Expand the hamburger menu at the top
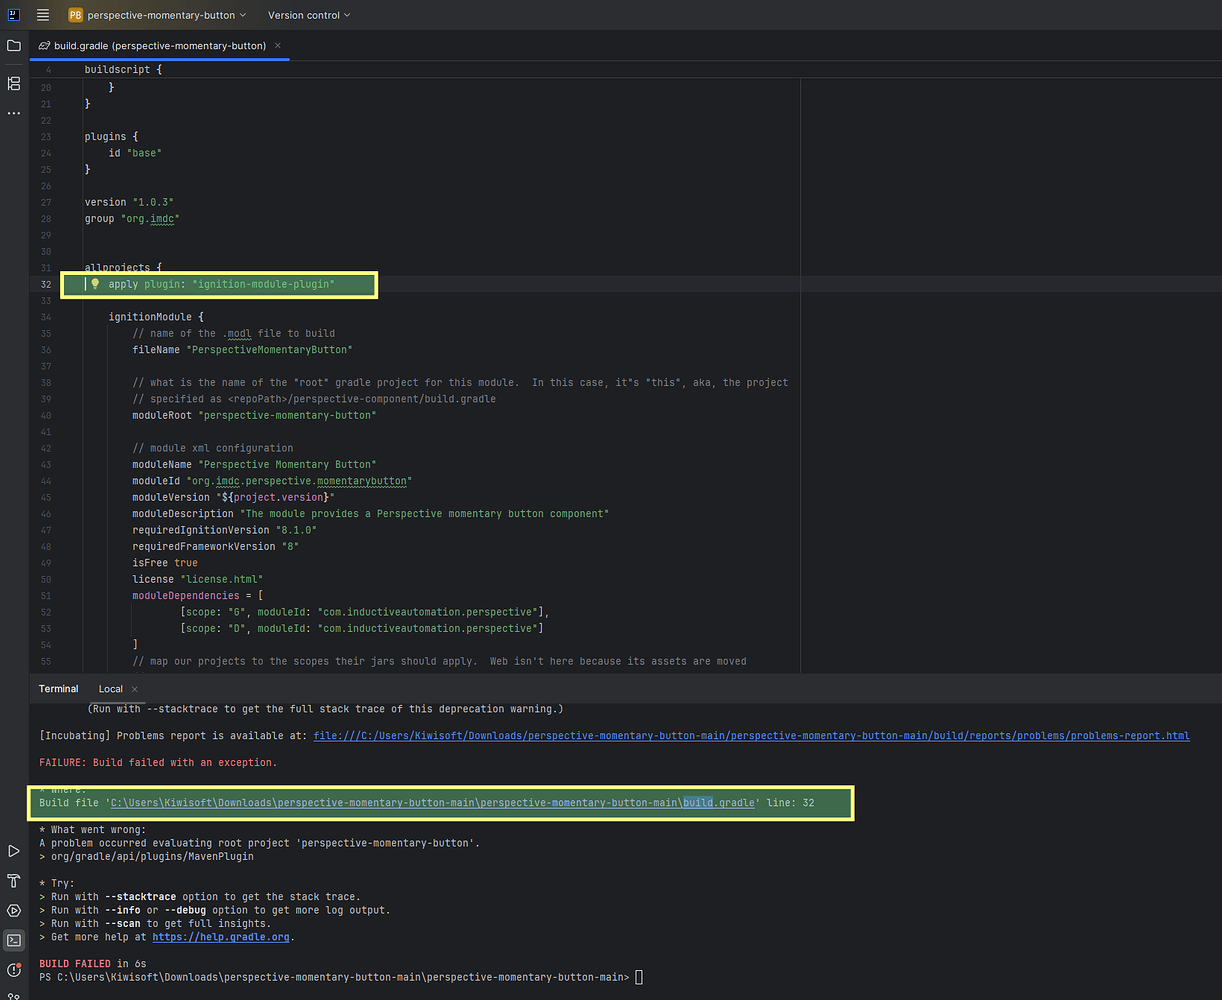This screenshot has height=1000, width=1222. click(x=42, y=14)
